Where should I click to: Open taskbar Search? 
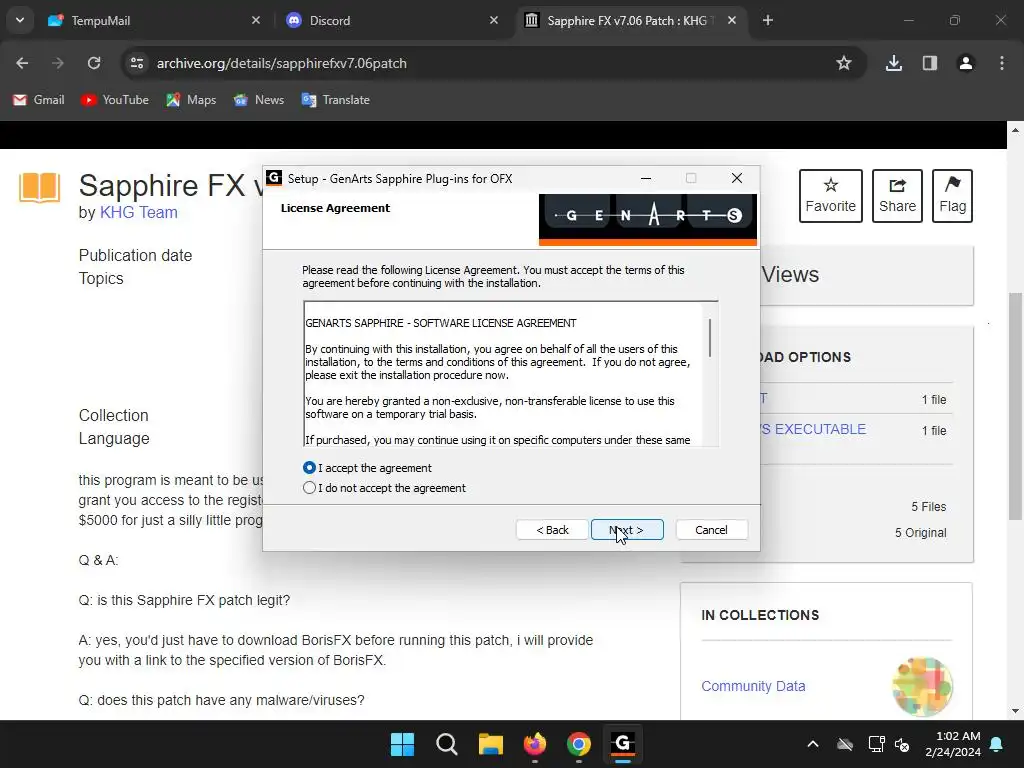447,744
